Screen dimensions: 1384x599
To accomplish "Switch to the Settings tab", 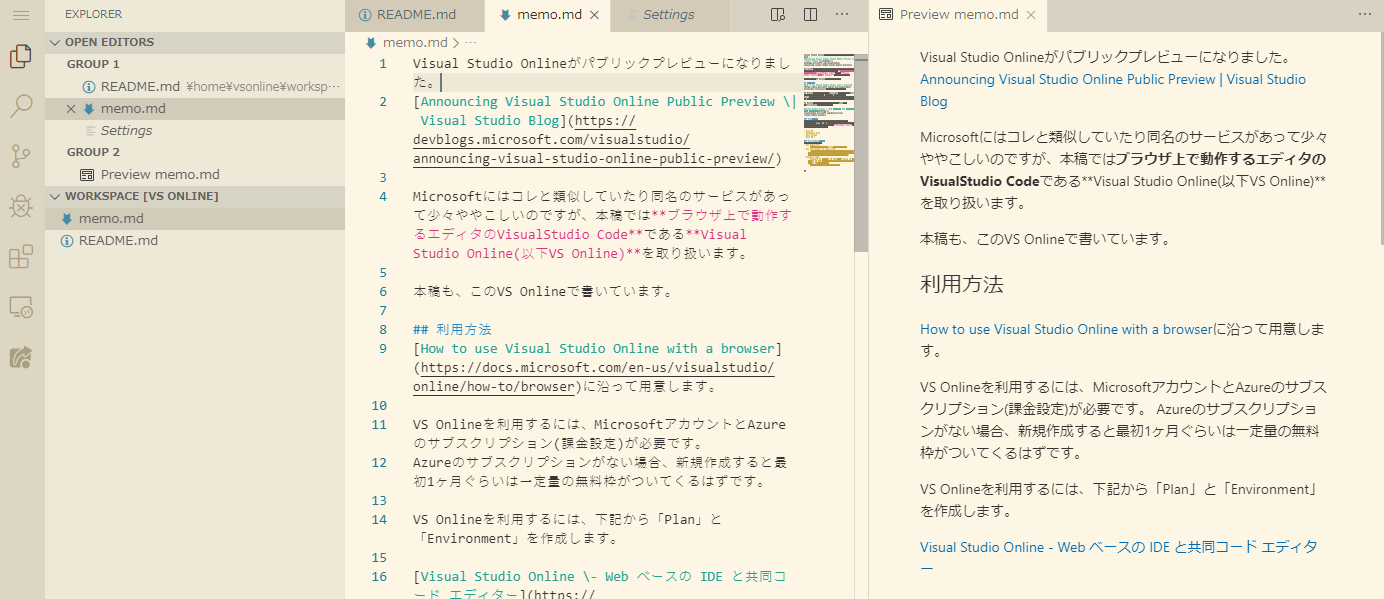I will (x=668, y=15).
